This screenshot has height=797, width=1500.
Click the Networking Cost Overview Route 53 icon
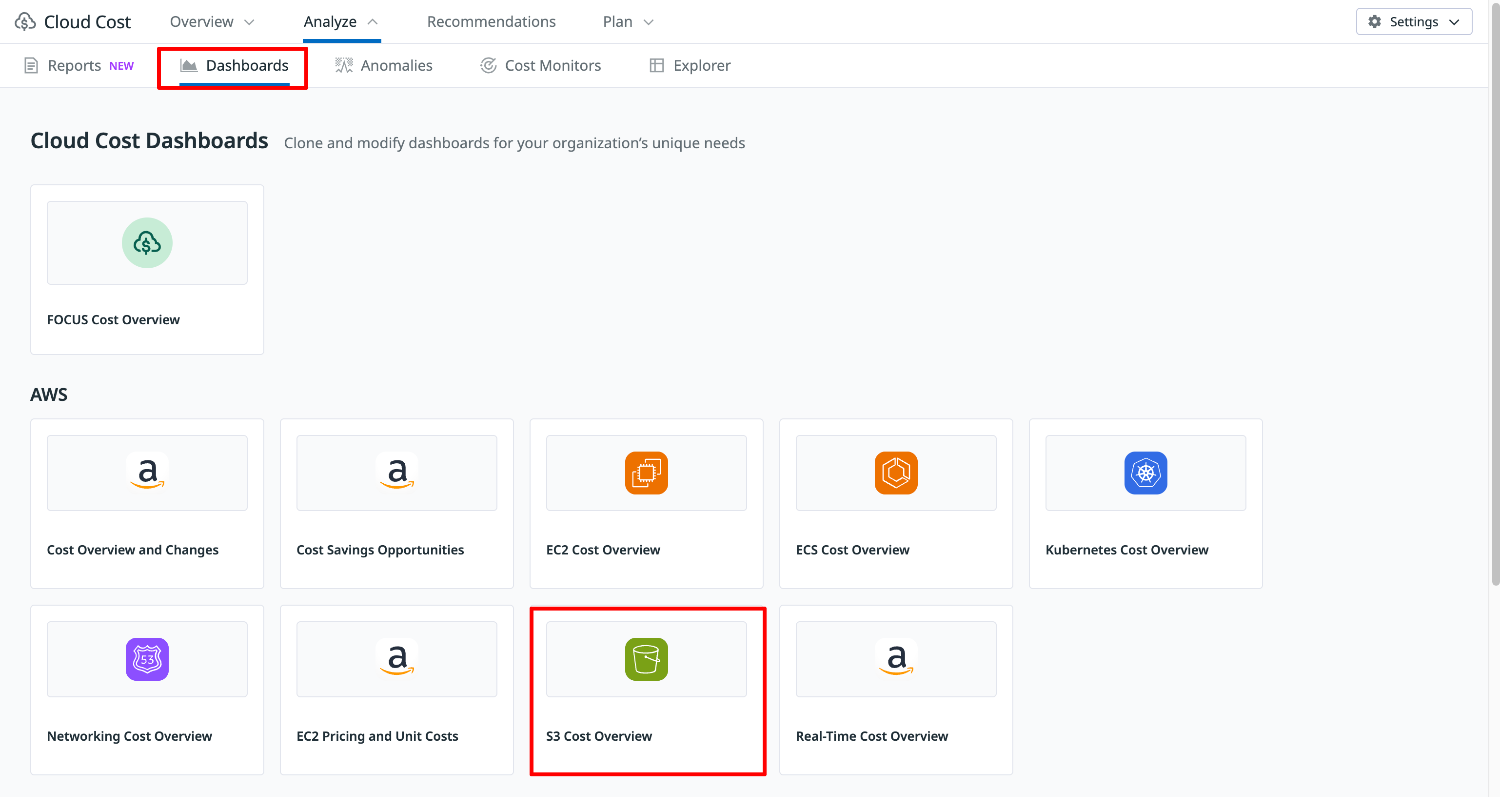[147, 659]
